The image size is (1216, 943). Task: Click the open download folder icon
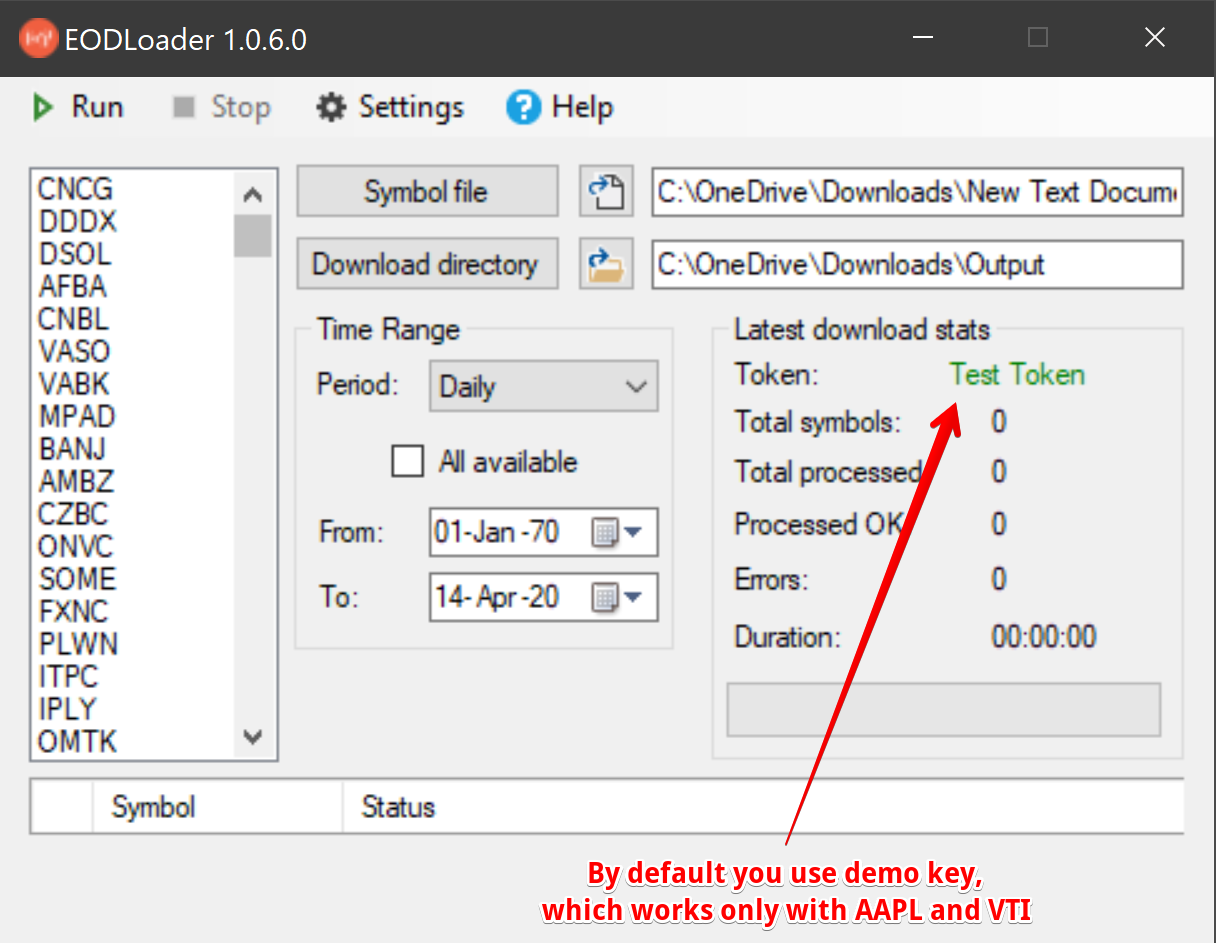tap(606, 264)
